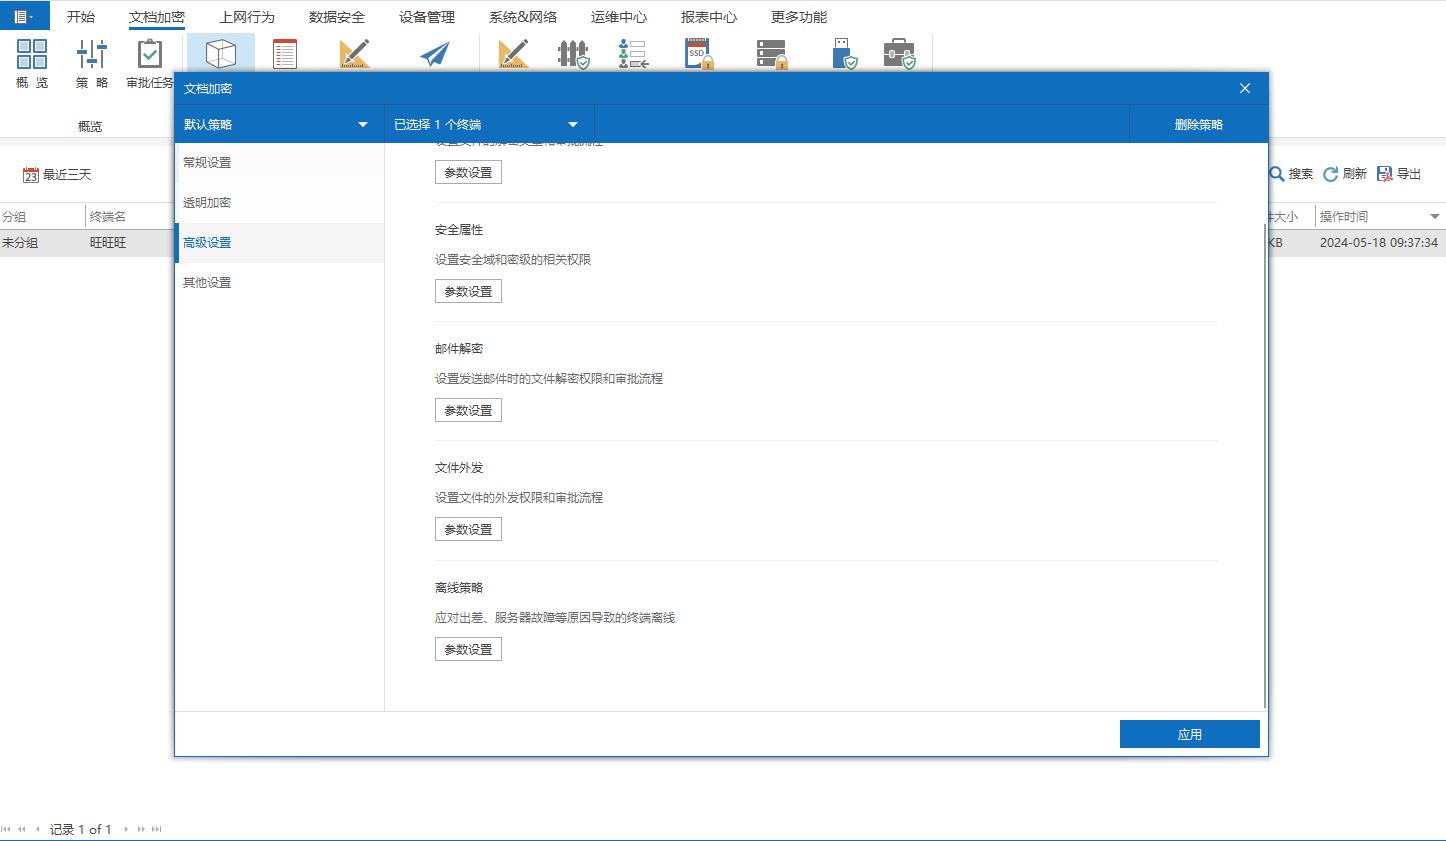Switch to the 系统&网络 ribbon tab

[523, 17]
